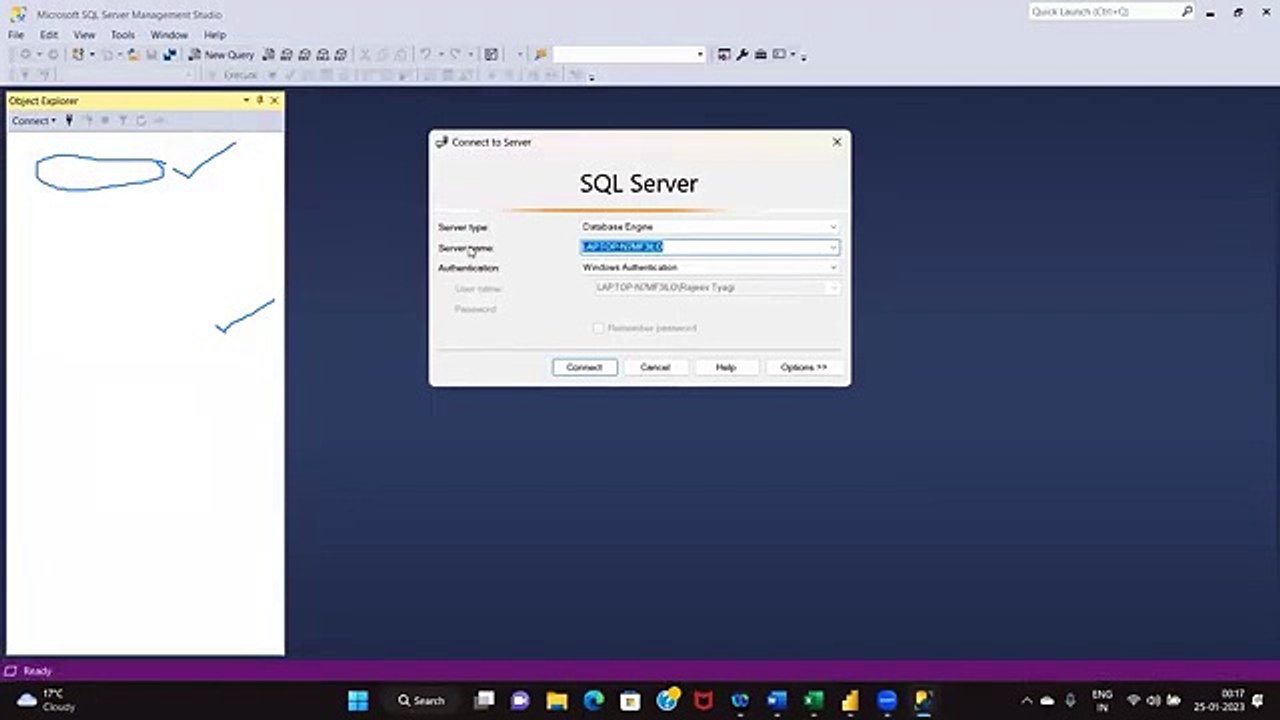Open the Object Explorer window position dropdown arrow
Screen dimensions: 1280x720
pos(246,100)
